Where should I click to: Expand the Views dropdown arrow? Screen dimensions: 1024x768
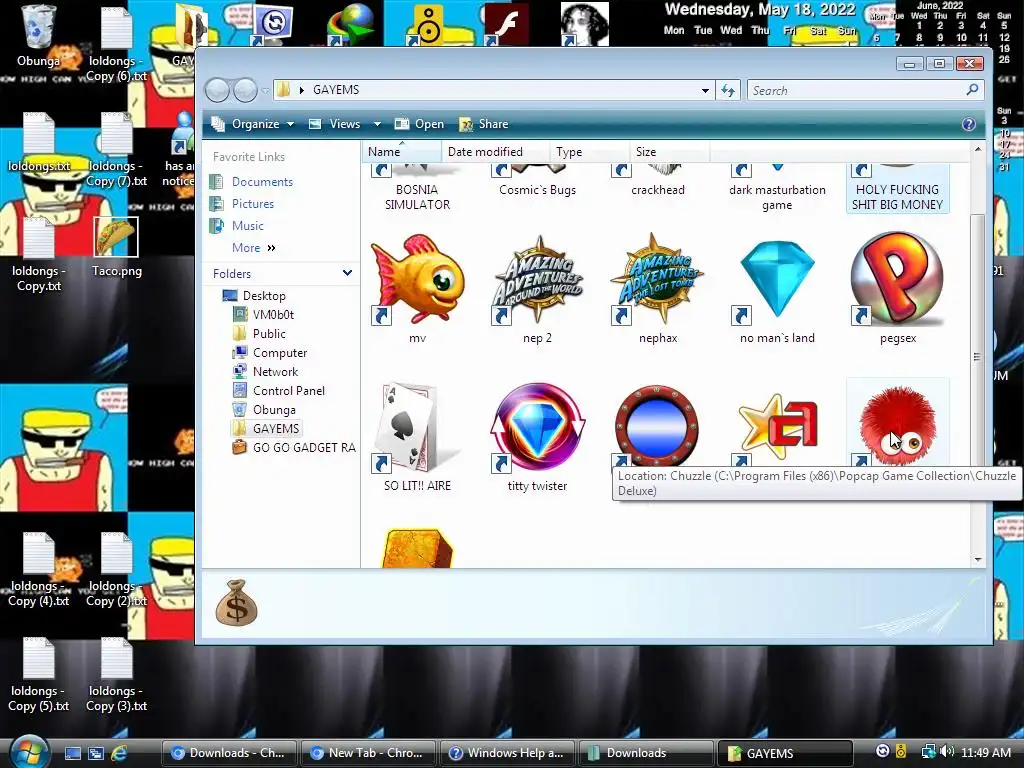[377, 124]
